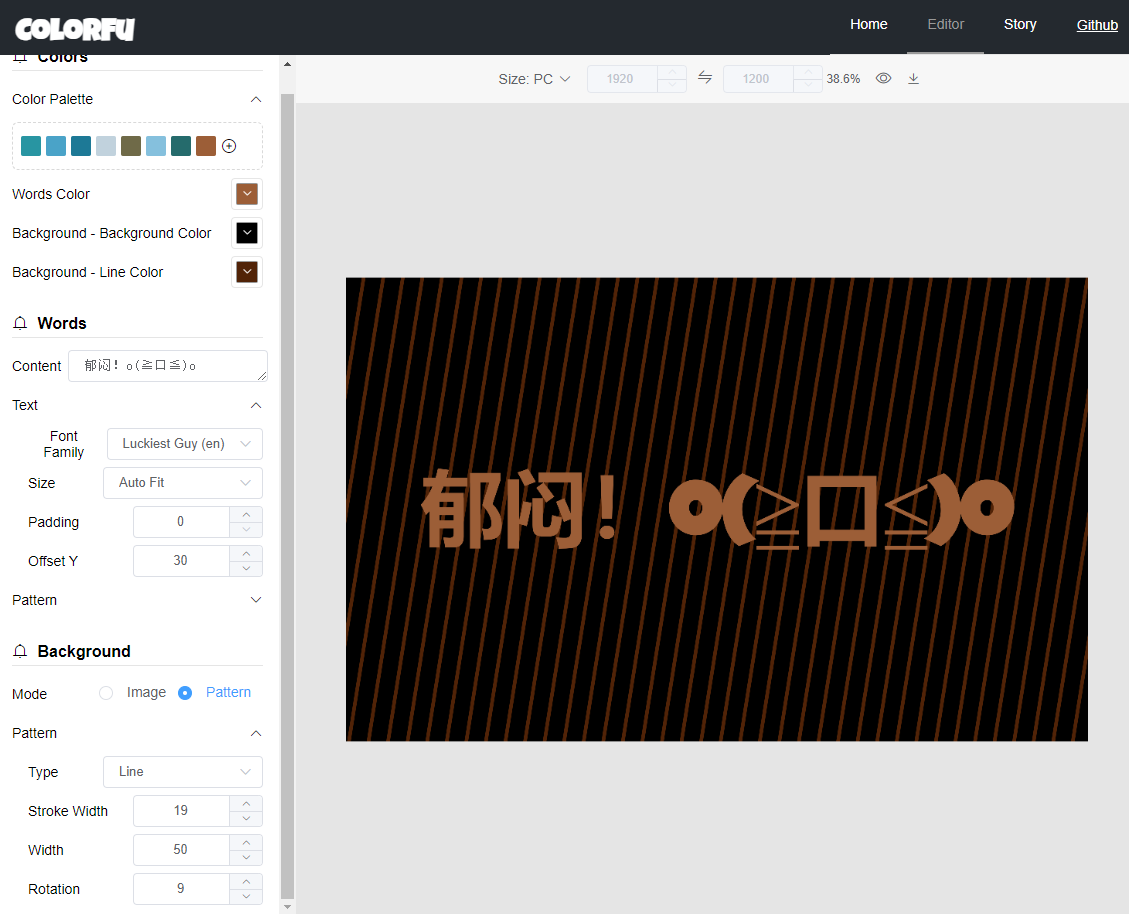Viewport: 1129px width, 914px height.
Task: Open the Github link
Action: 1097,25
